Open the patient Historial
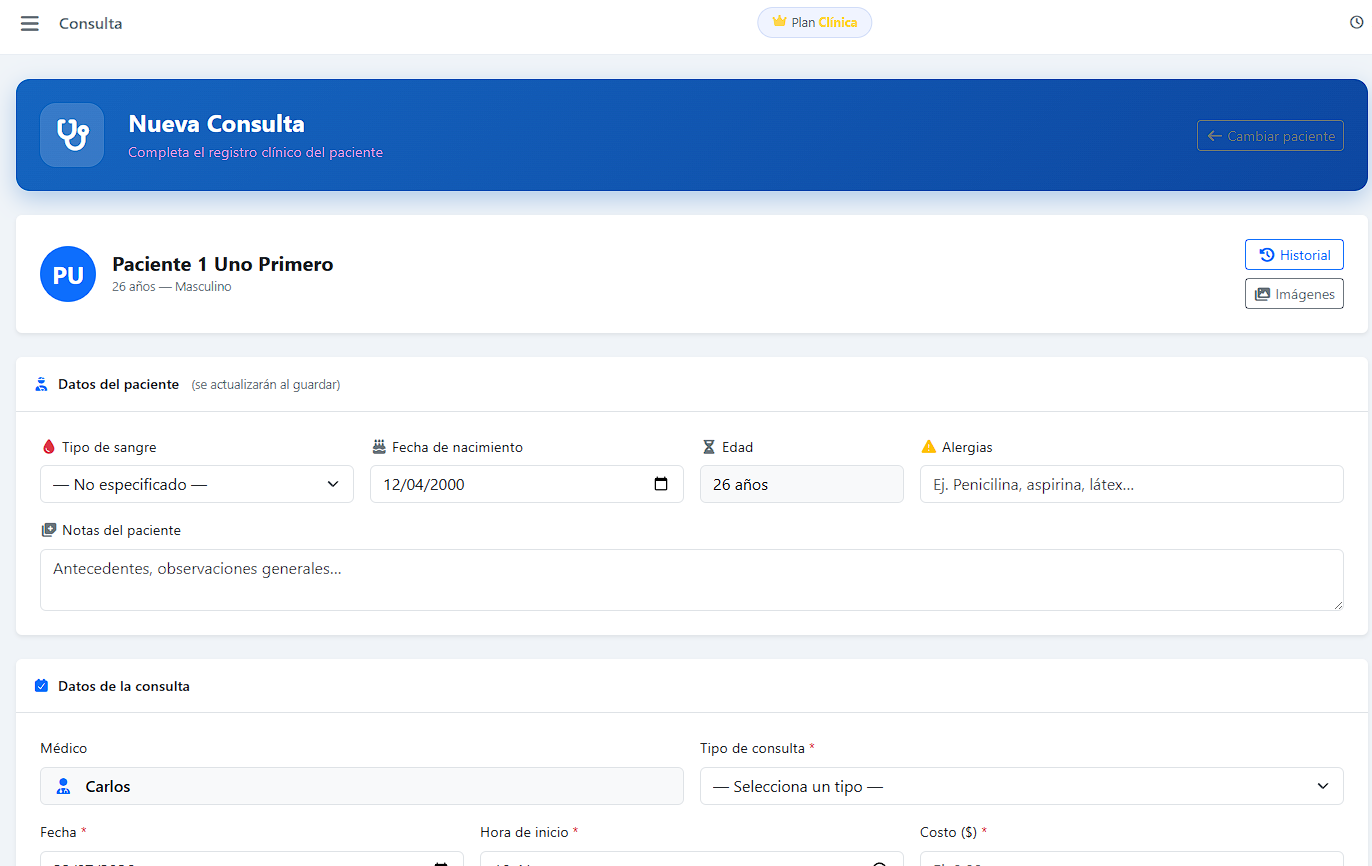 [1294, 255]
